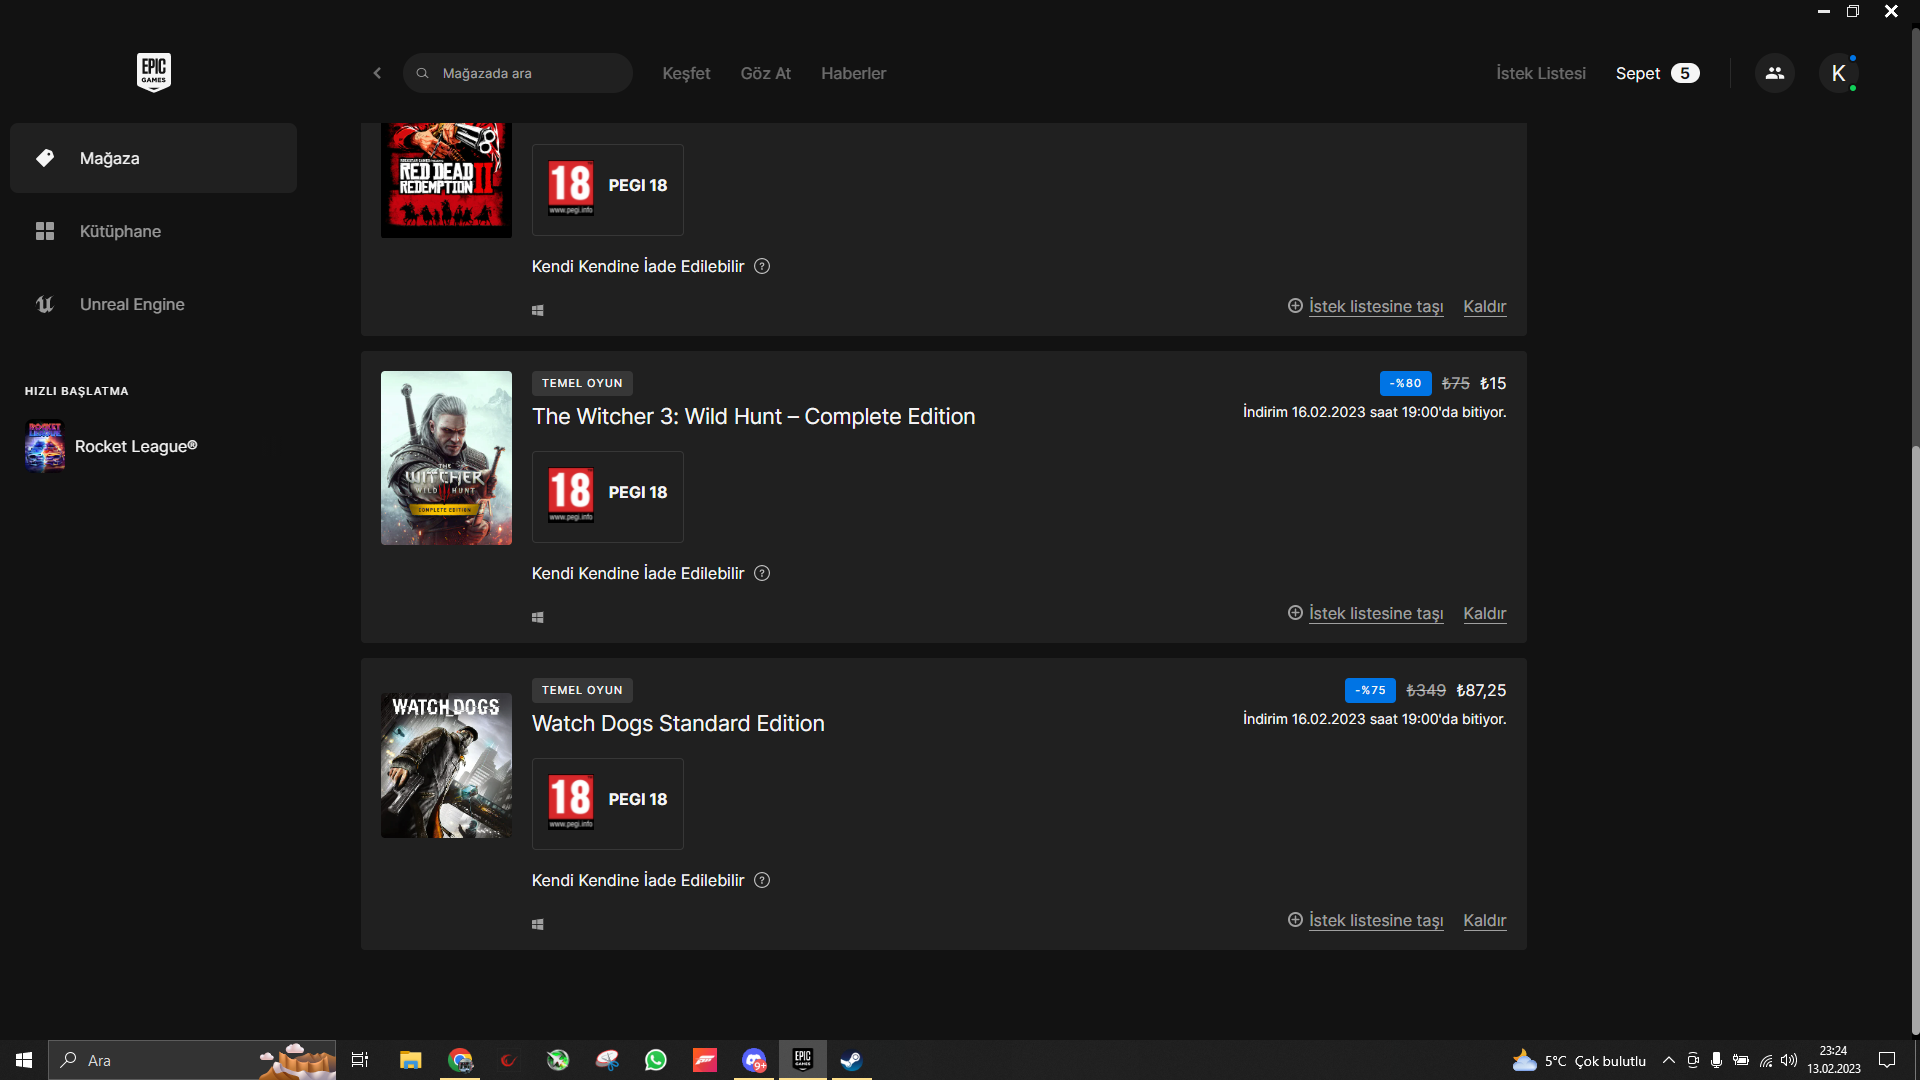Open Task View in taskbar
Image resolution: width=1920 pixels, height=1080 pixels.
tap(360, 1060)
